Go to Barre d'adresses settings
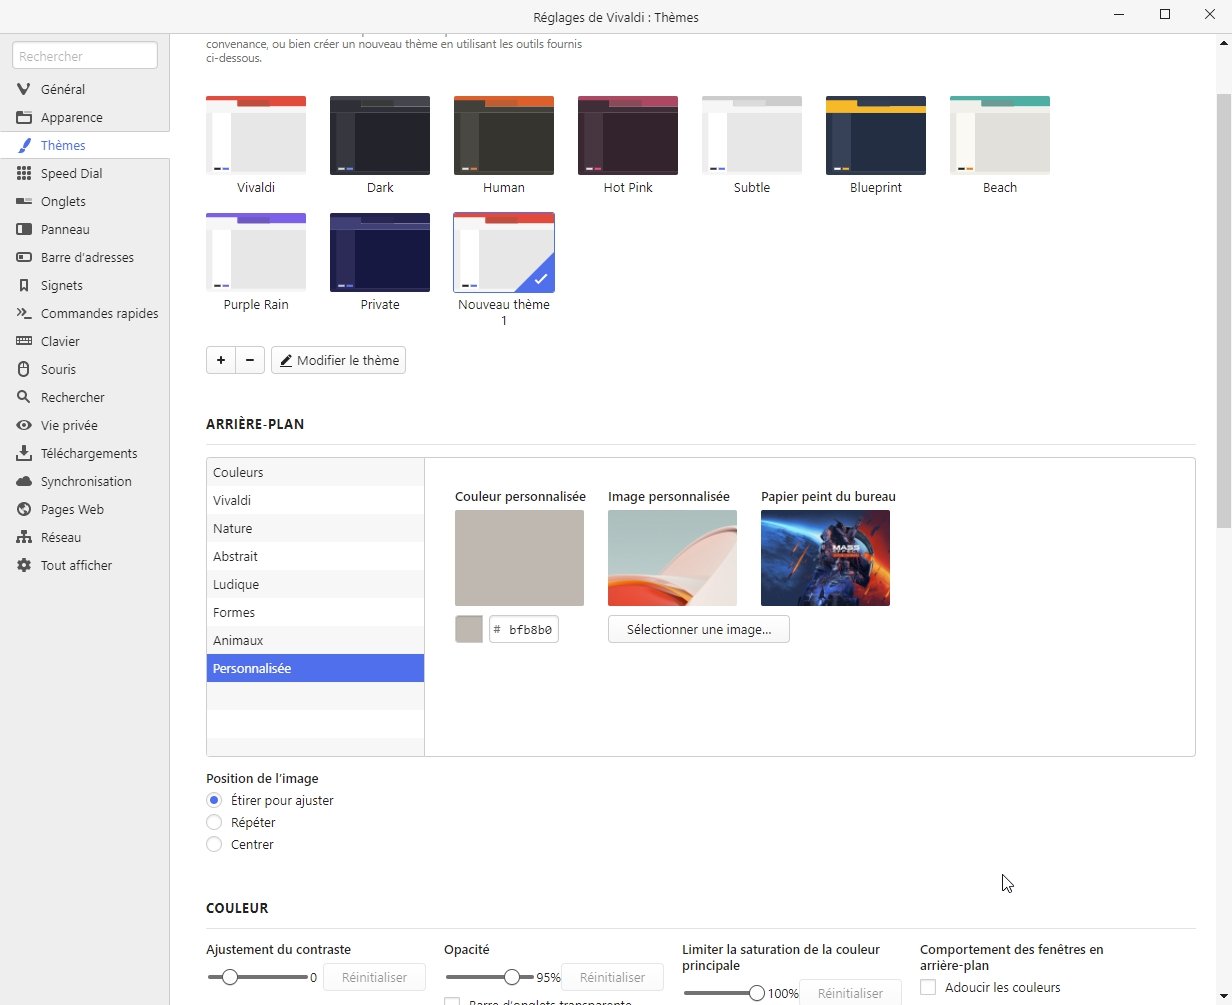Image resolution: width=1232 pixels, height=1005 pixels. point(87,257)
